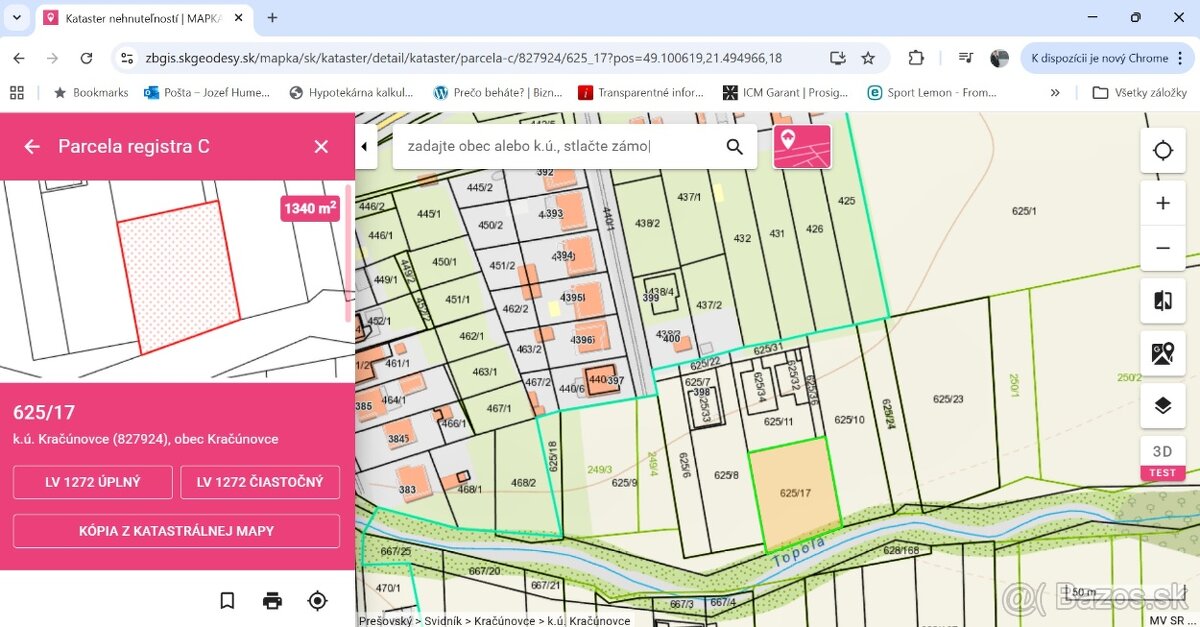
Task: Zoom out with the minus button
Action: click(x=1162, y=248)
